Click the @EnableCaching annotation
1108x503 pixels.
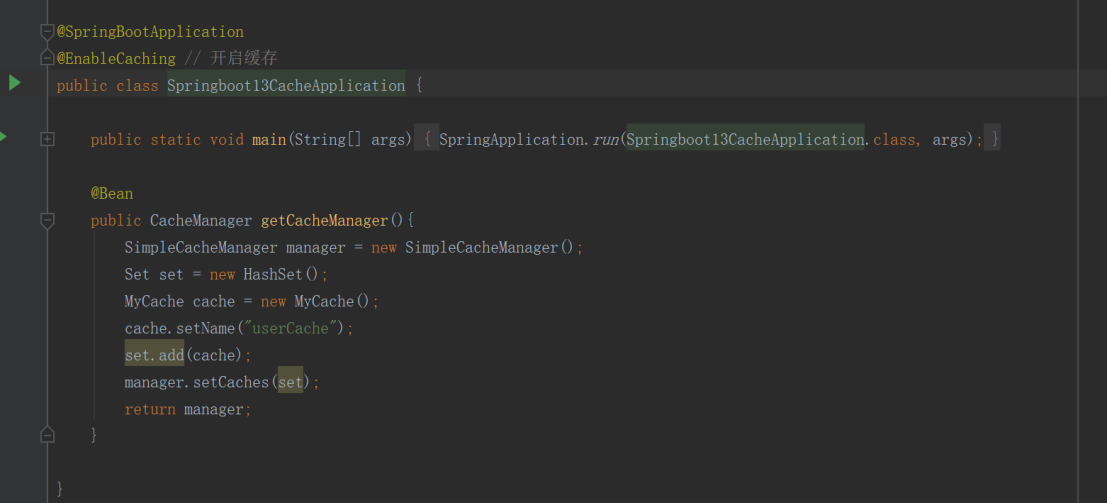[x=116, y=59]
